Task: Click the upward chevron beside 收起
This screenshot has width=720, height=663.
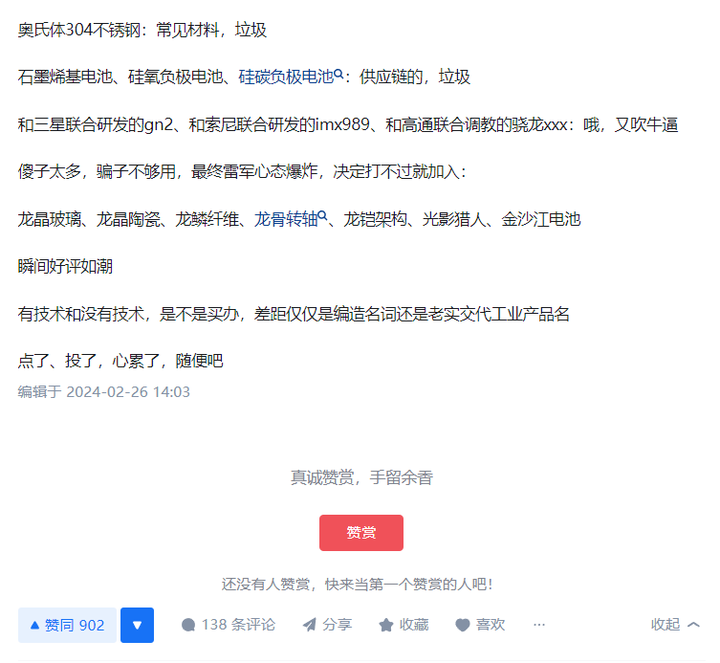Action: (x=693, y=624)
